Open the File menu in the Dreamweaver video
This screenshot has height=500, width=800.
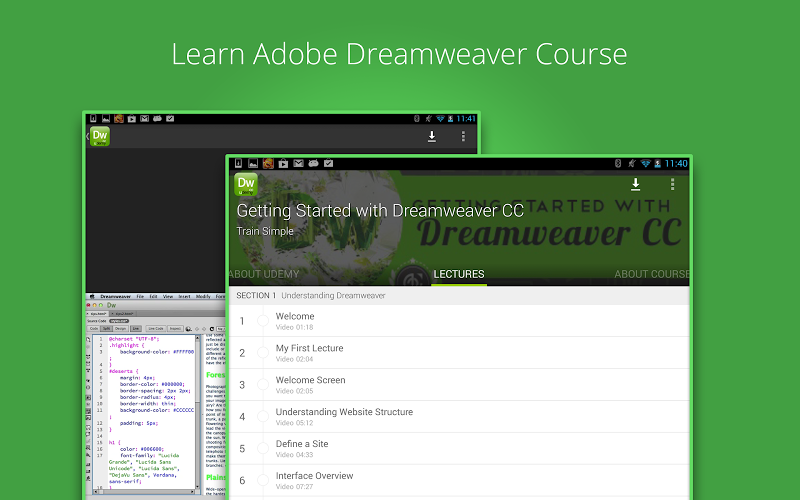[140, 296]
